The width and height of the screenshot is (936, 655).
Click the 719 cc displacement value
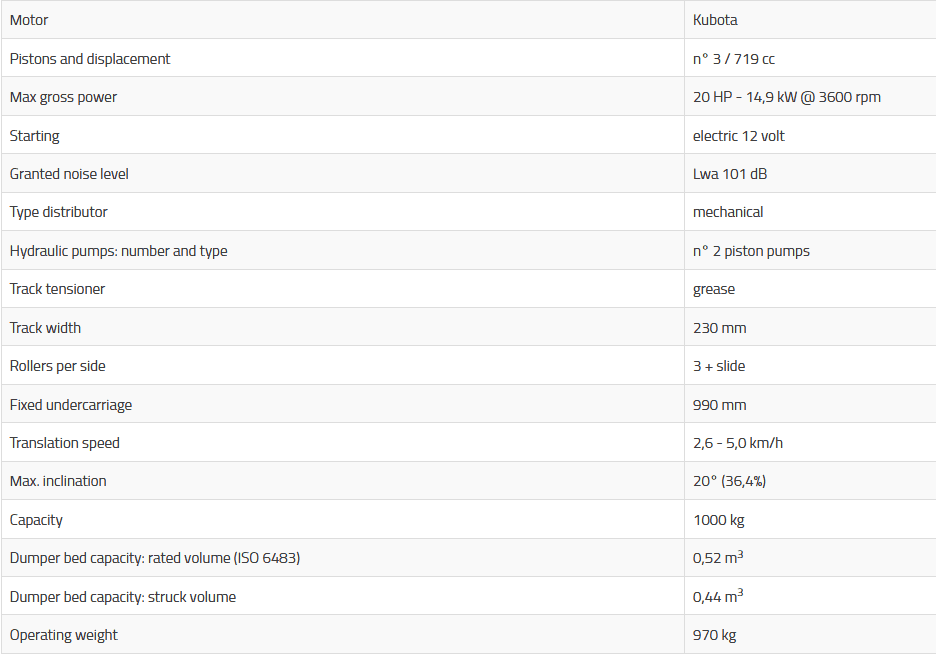(x=733, y=59)
